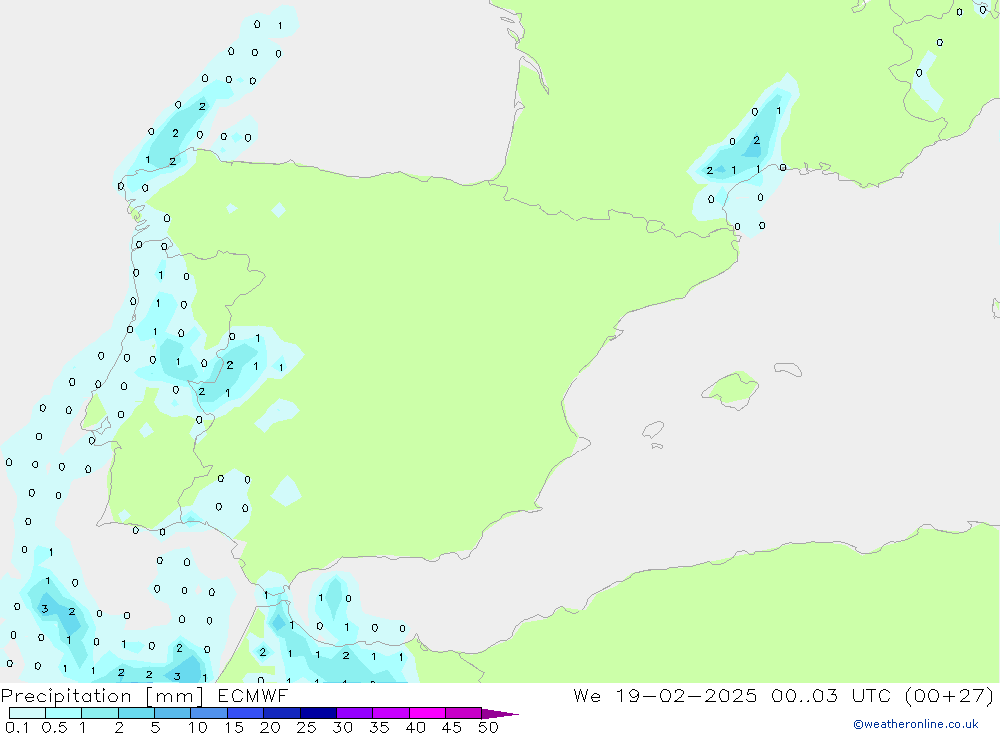
Task: Click the date '19-02-2025' in the footer
Action: pyautogui.click(x=686, y=695)
